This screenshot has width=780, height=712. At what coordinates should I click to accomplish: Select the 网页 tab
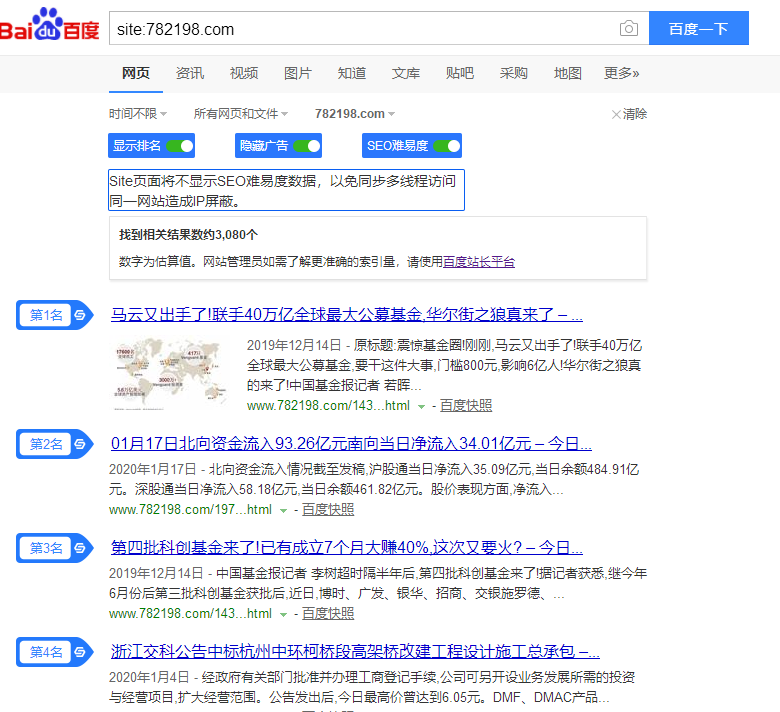[x=136, y=73]
